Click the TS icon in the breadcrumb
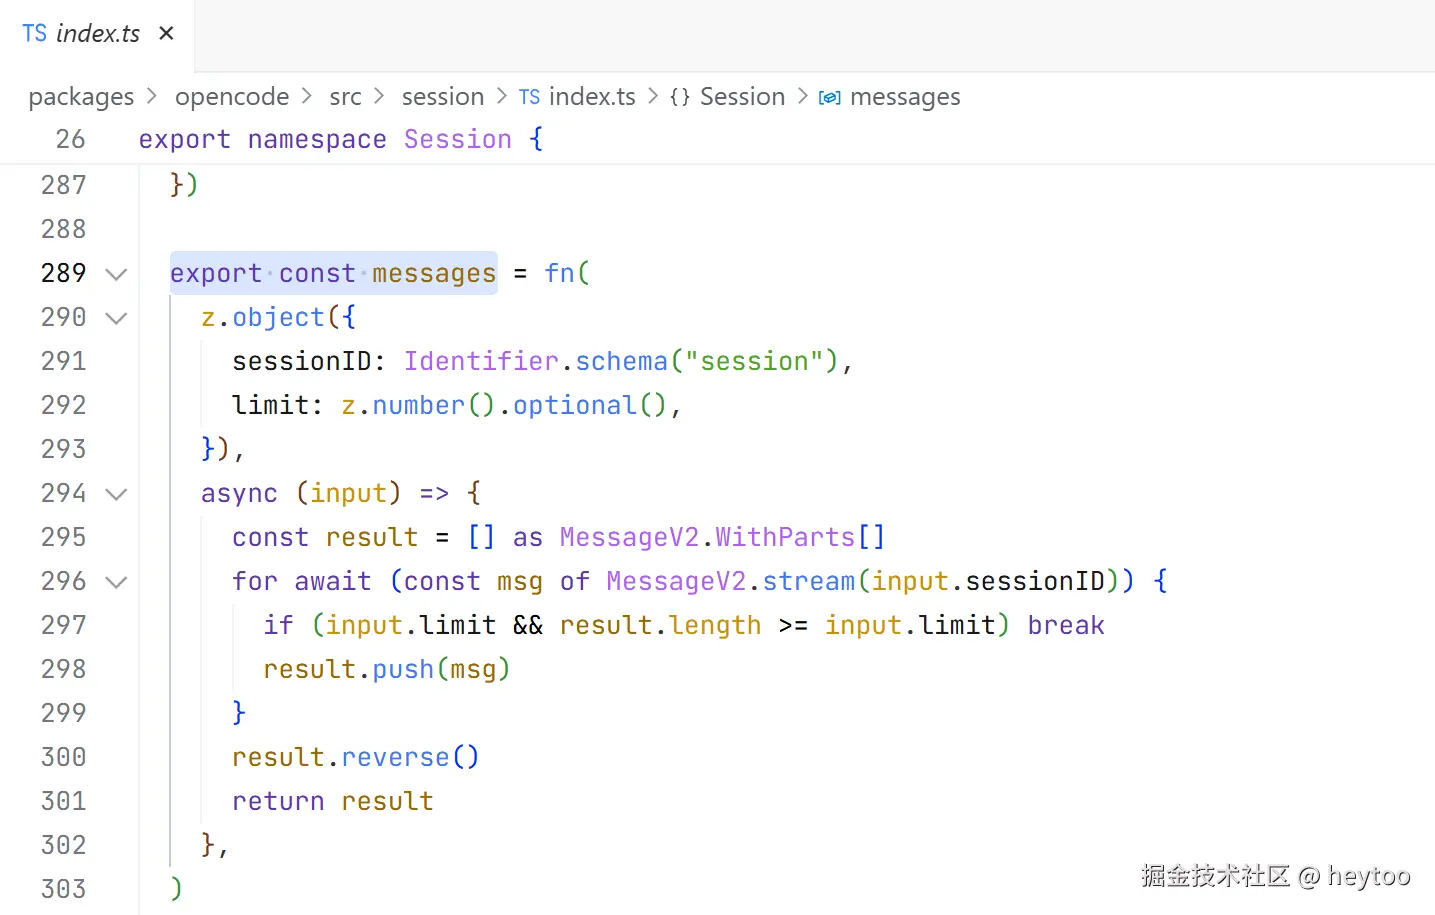 tap(529, 97)
